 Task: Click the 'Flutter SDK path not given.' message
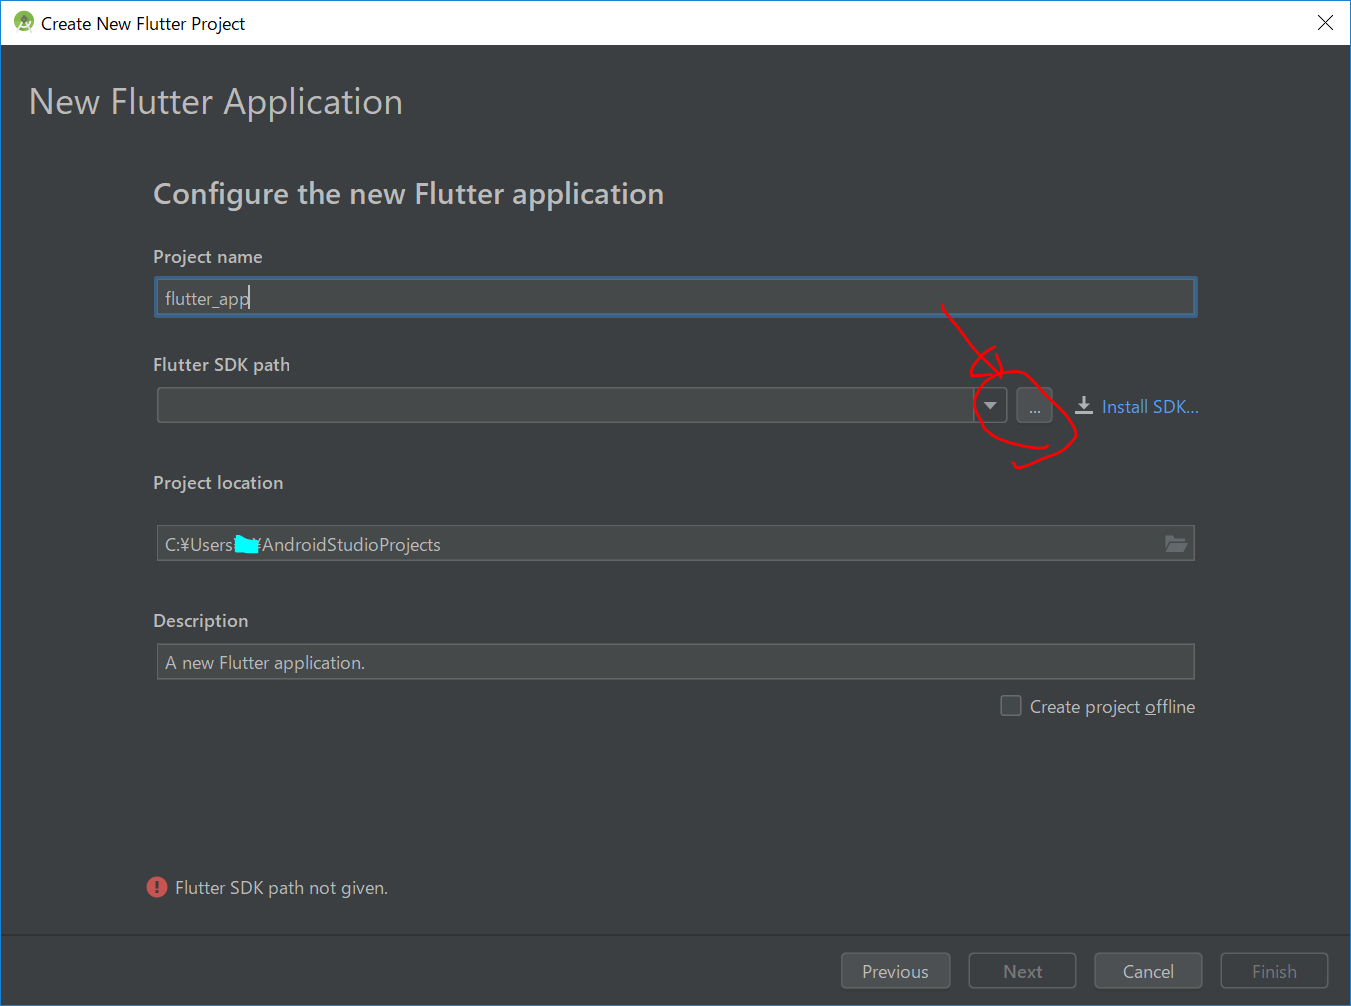point(281,888)
